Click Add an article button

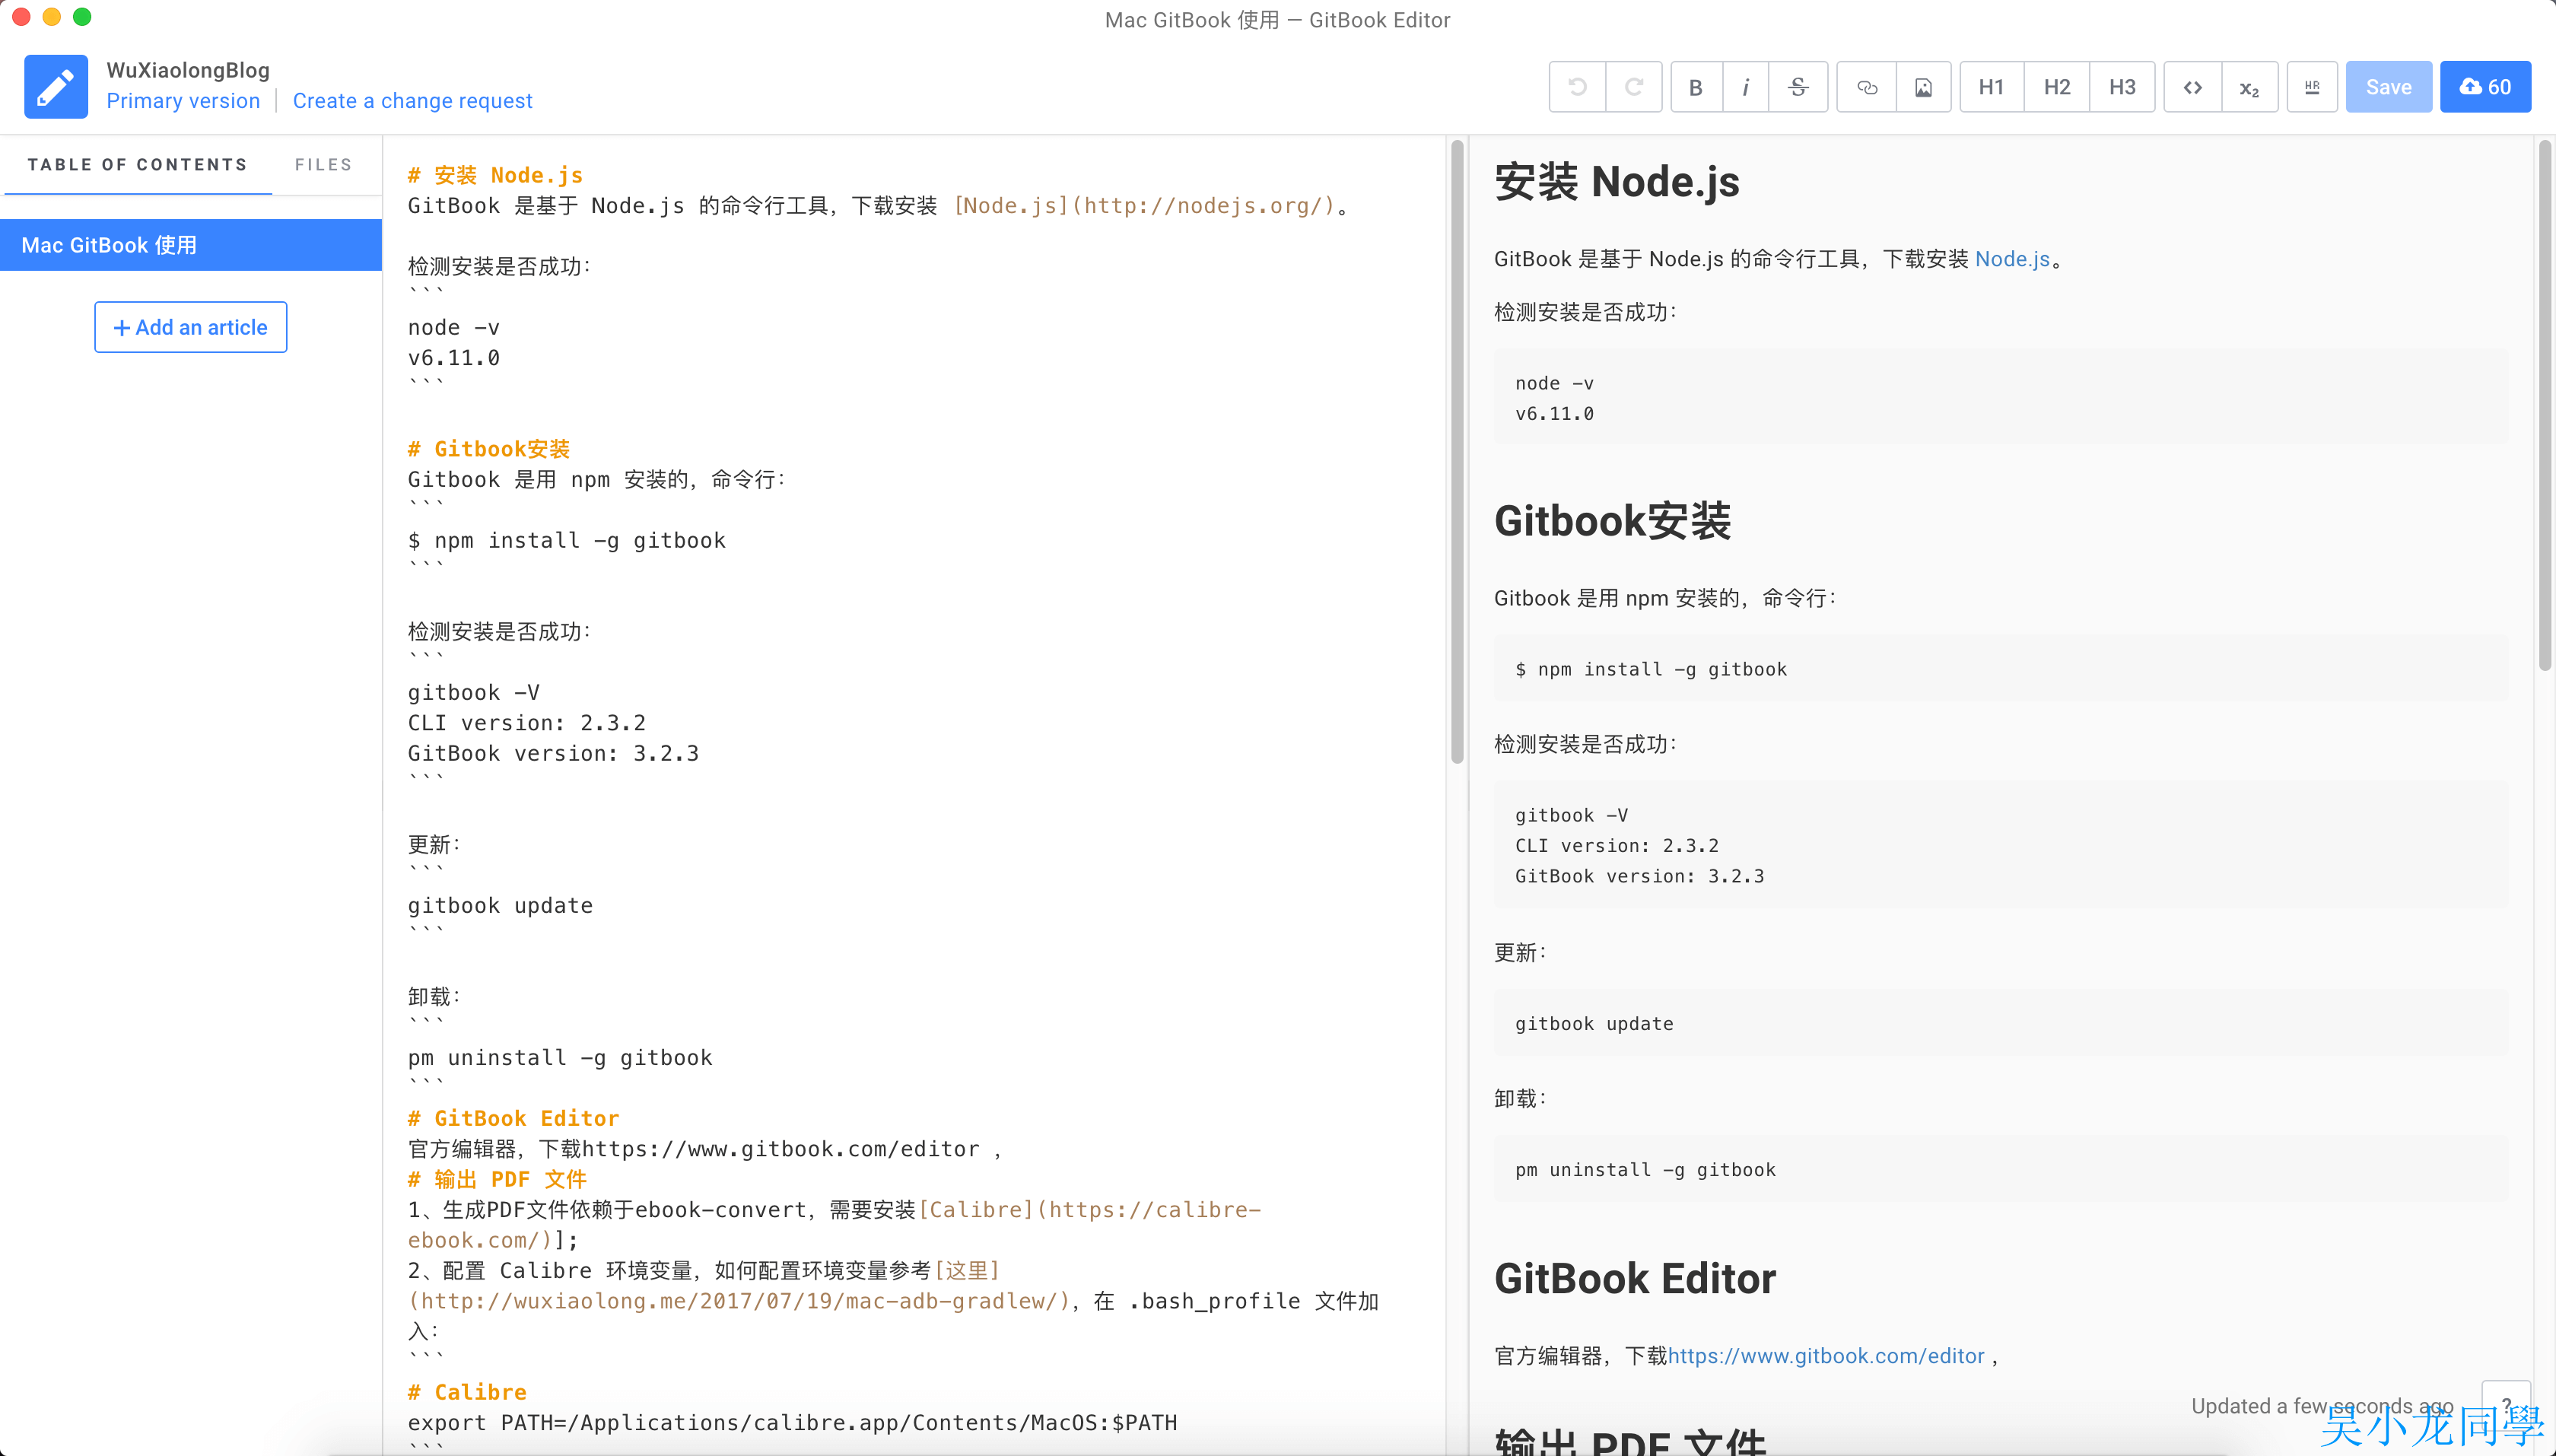pyautogui.click(x=191, y=327)
